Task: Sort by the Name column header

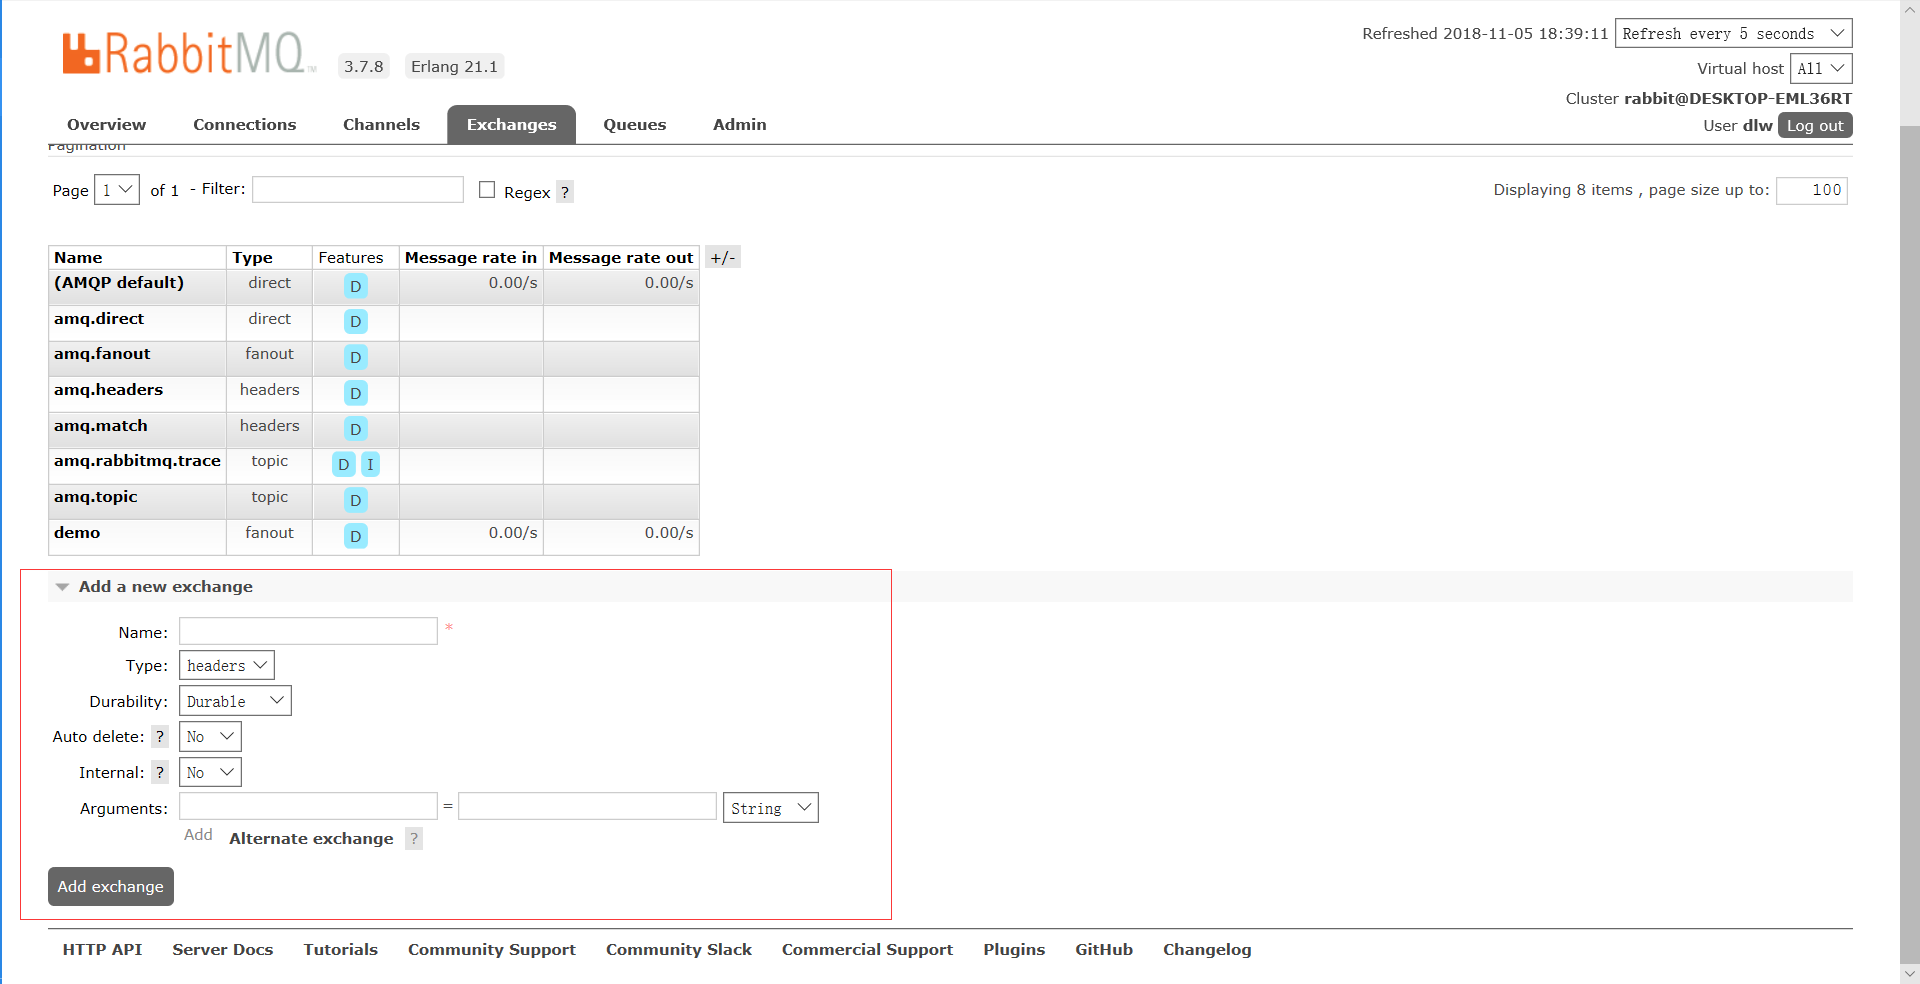Action: pos(78,258)
